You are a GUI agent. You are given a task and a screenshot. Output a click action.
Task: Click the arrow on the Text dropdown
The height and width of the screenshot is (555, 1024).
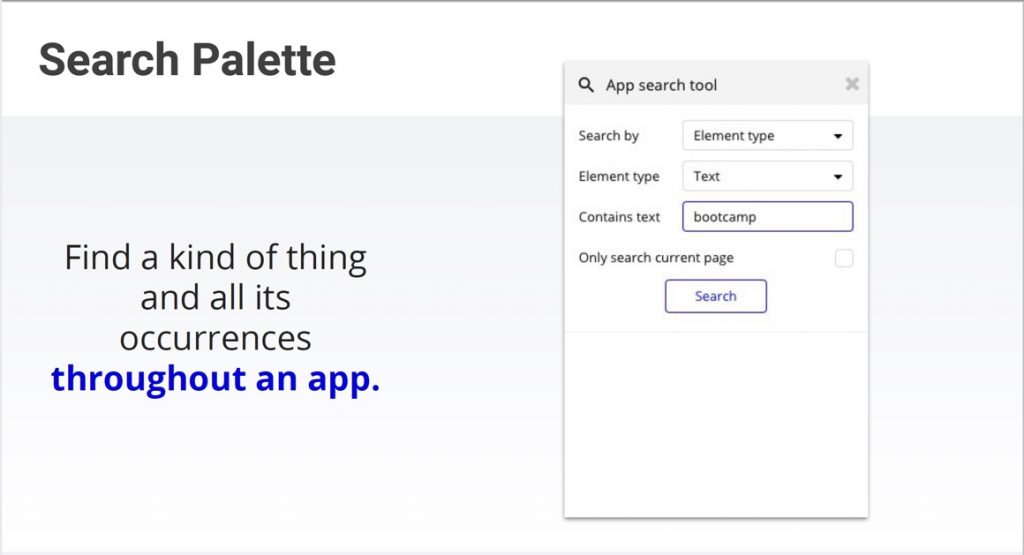pyautogui.click(x=838, y=177)
